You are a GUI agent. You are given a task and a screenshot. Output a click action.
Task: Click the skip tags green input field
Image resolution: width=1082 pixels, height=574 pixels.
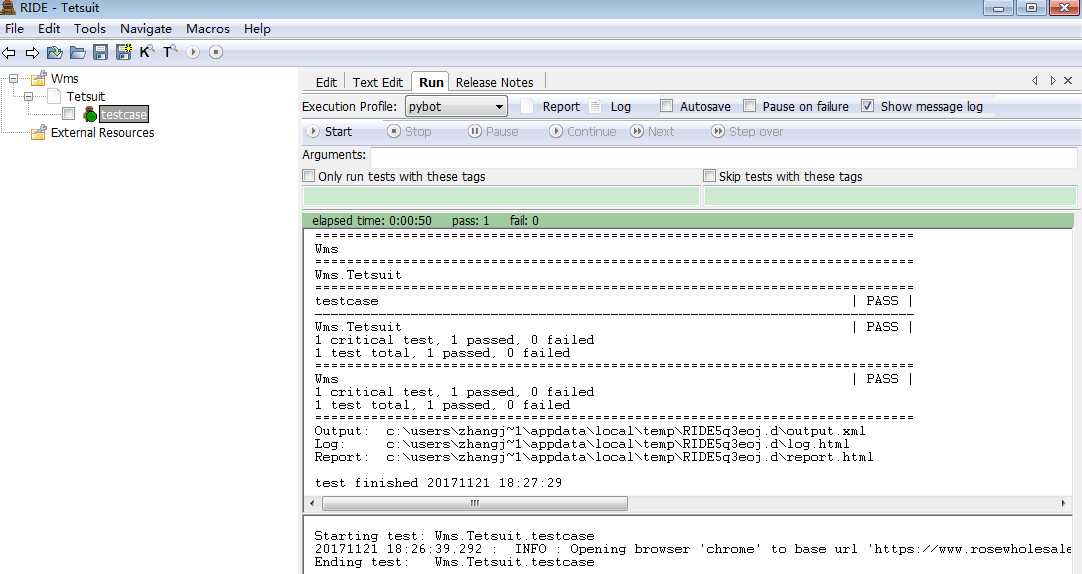889,196
